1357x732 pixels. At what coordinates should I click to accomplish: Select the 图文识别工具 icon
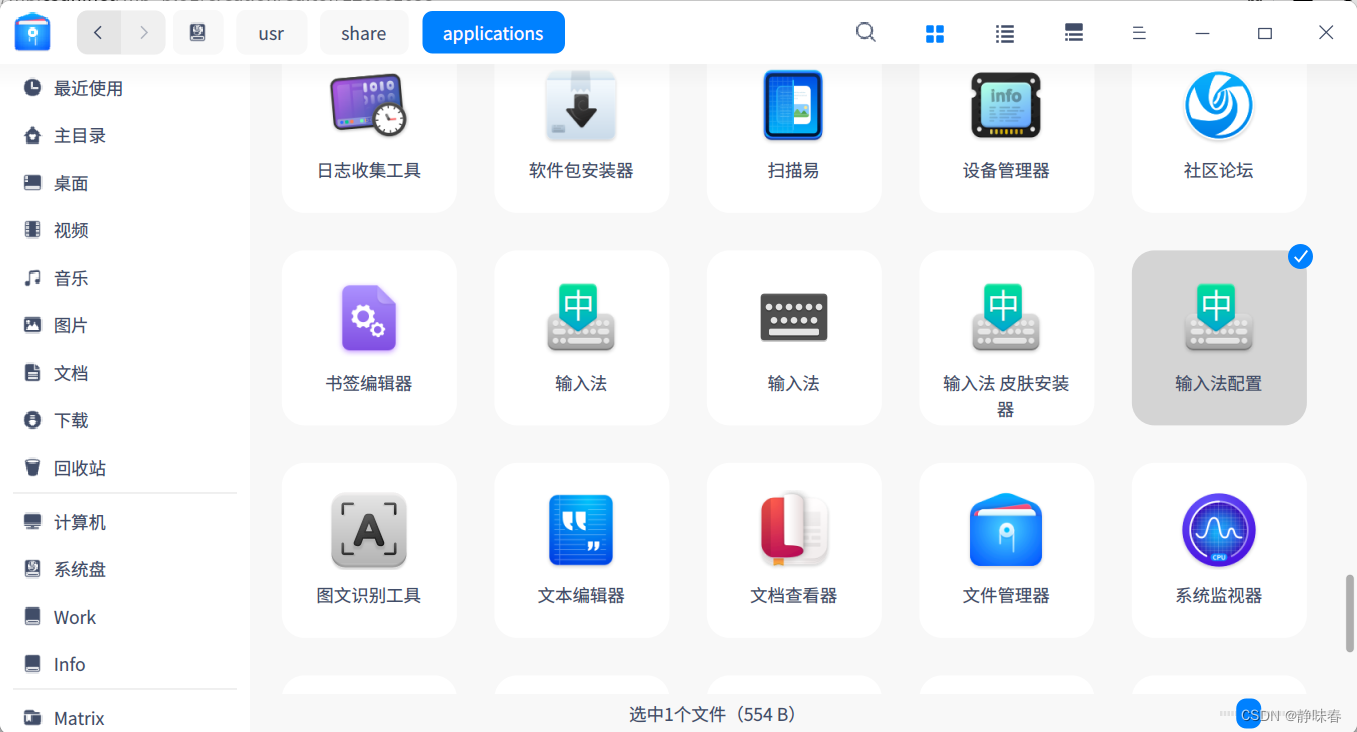pos(369,530)
